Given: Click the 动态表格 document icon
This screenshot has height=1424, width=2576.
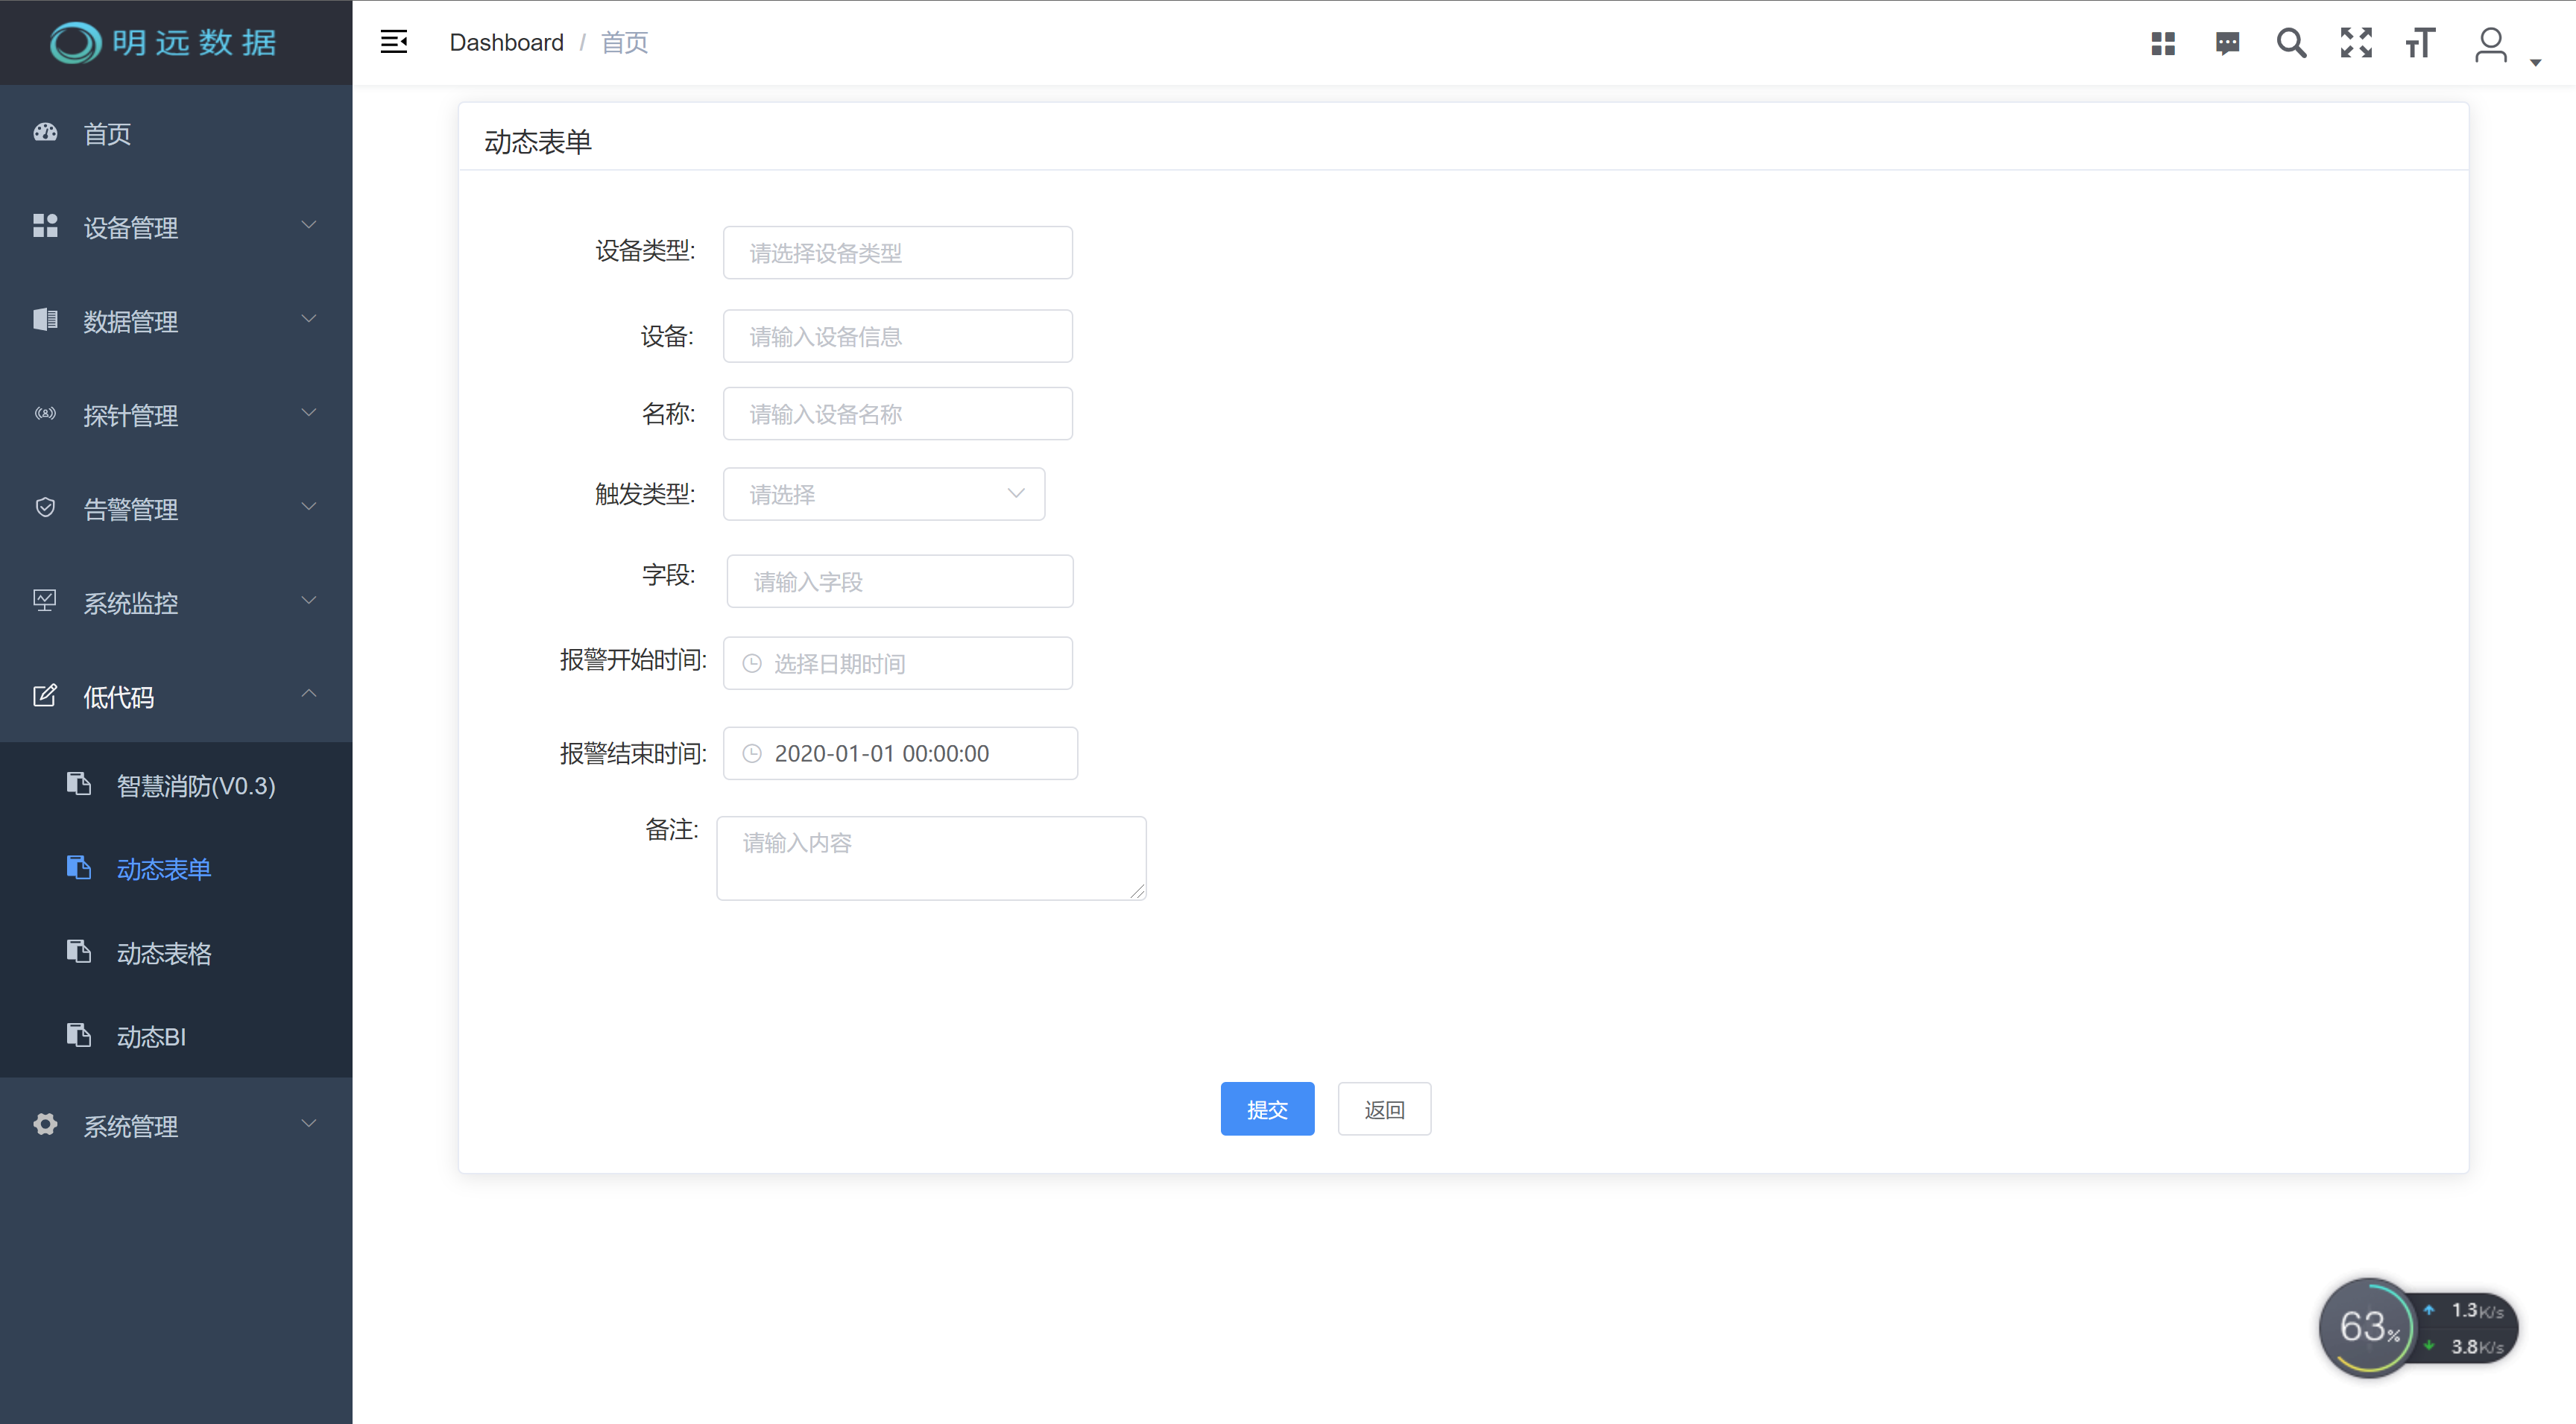Looking at the screenshot, I should (x=79, y=951).
